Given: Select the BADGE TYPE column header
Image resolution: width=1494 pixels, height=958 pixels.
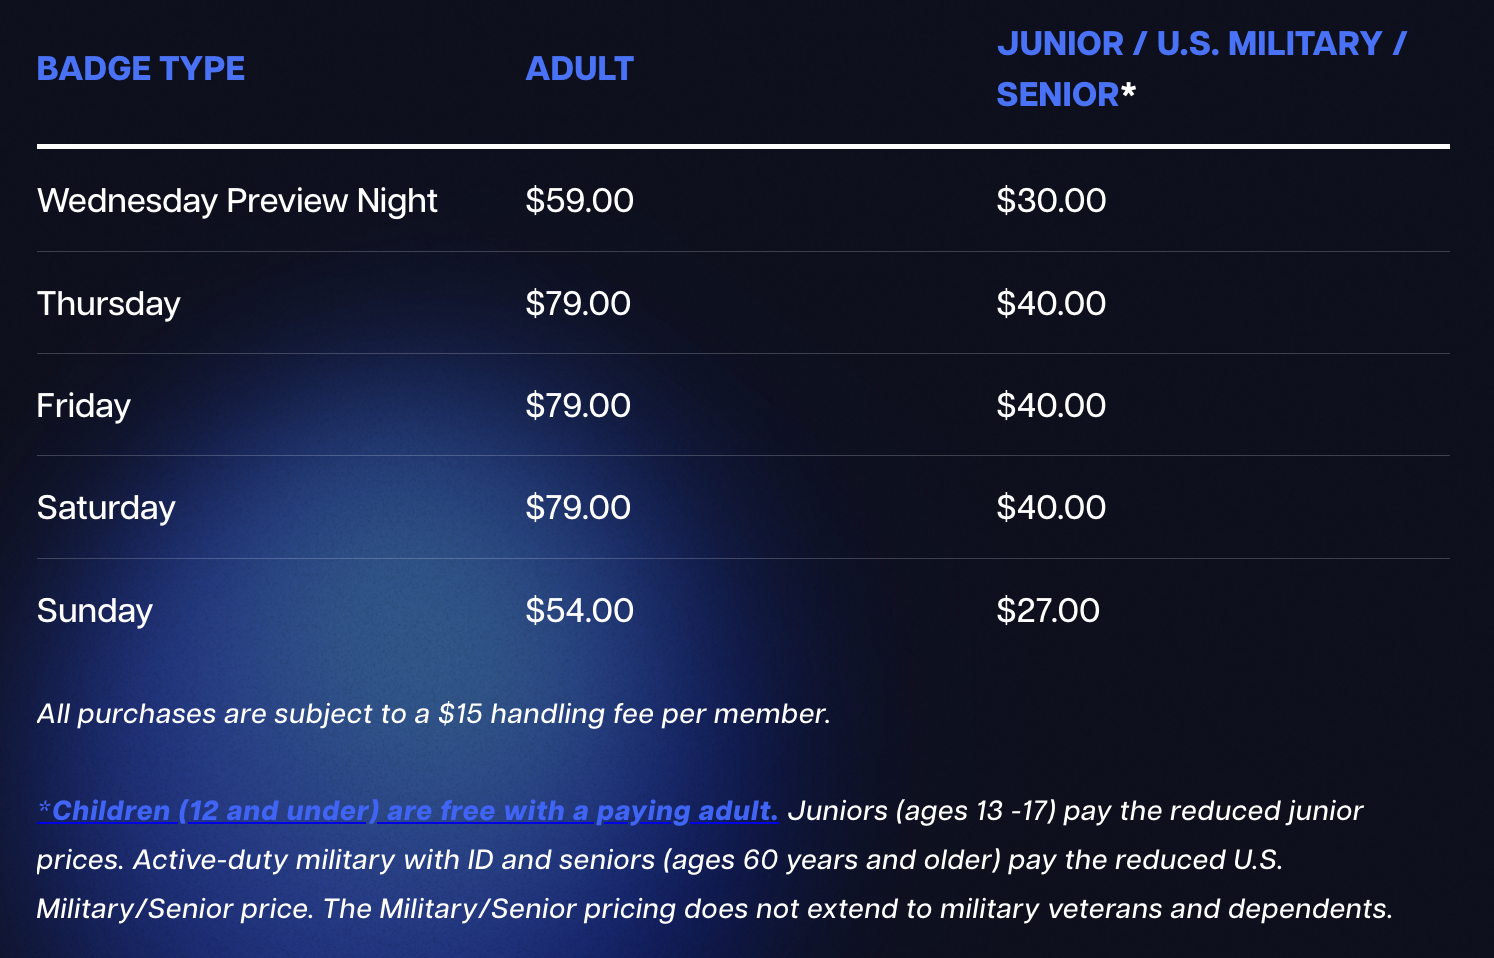Looking at the screenshot, I should point(141,69).
